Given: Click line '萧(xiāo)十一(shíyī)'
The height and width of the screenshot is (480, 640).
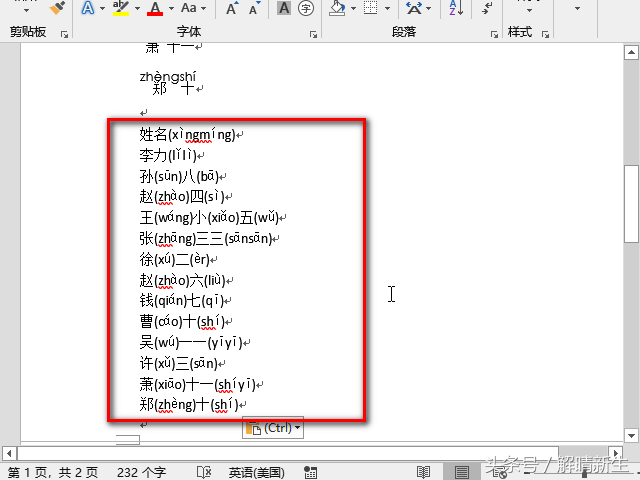Looking at the screenshot, I should pos(198,384).
